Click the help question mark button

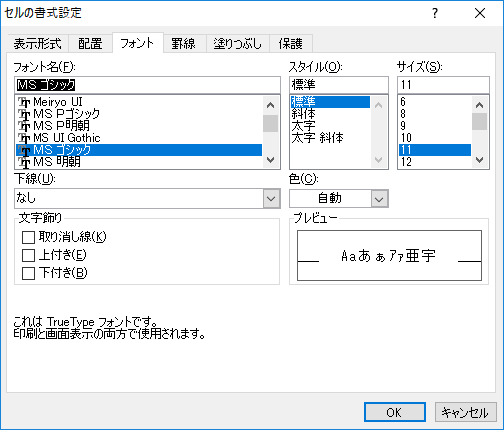coord(435,13)
